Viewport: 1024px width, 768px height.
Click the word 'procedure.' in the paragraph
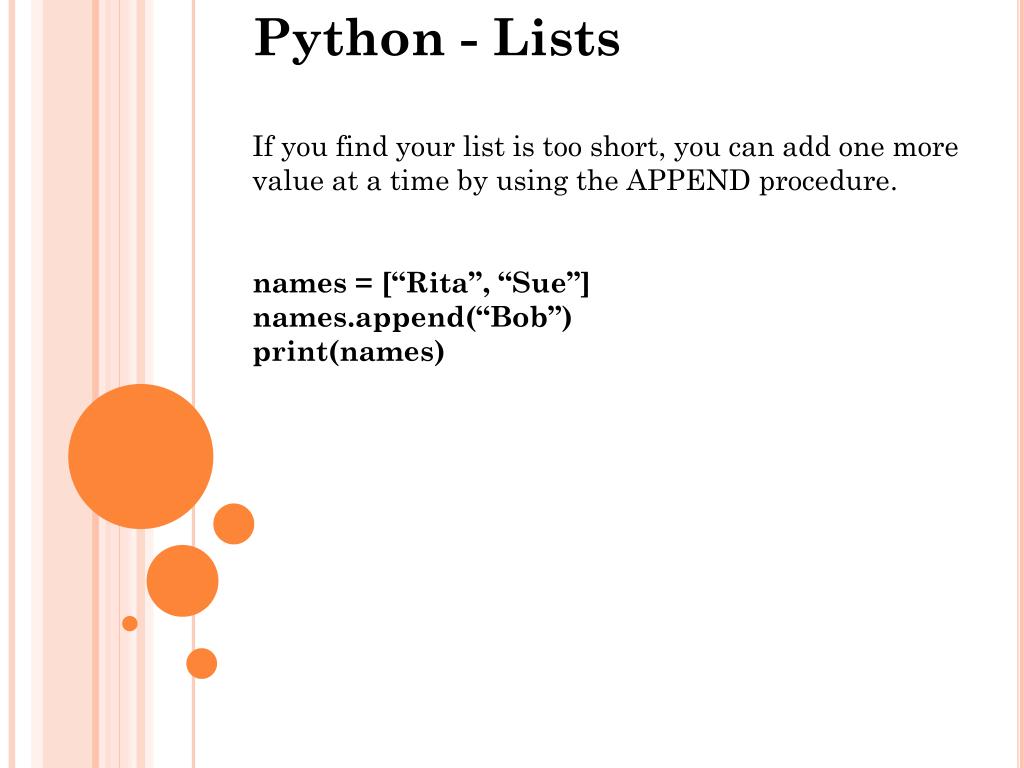828,182
